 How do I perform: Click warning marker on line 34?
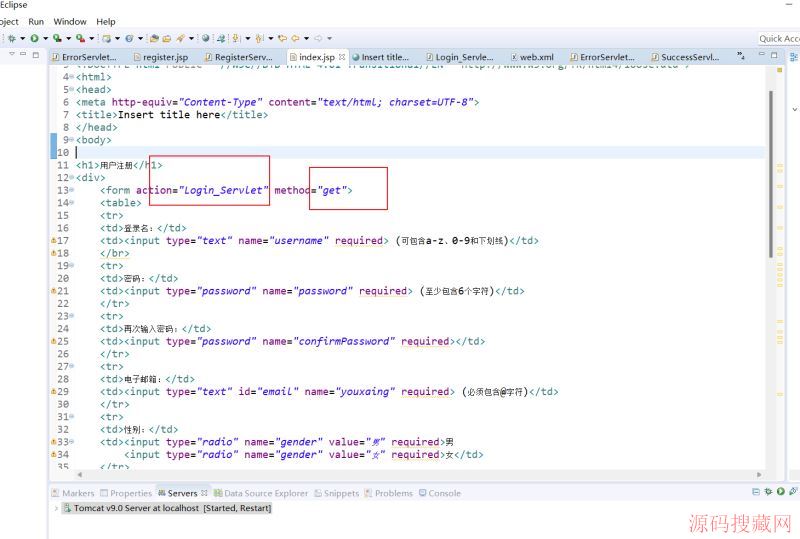(x=54, y=454)
